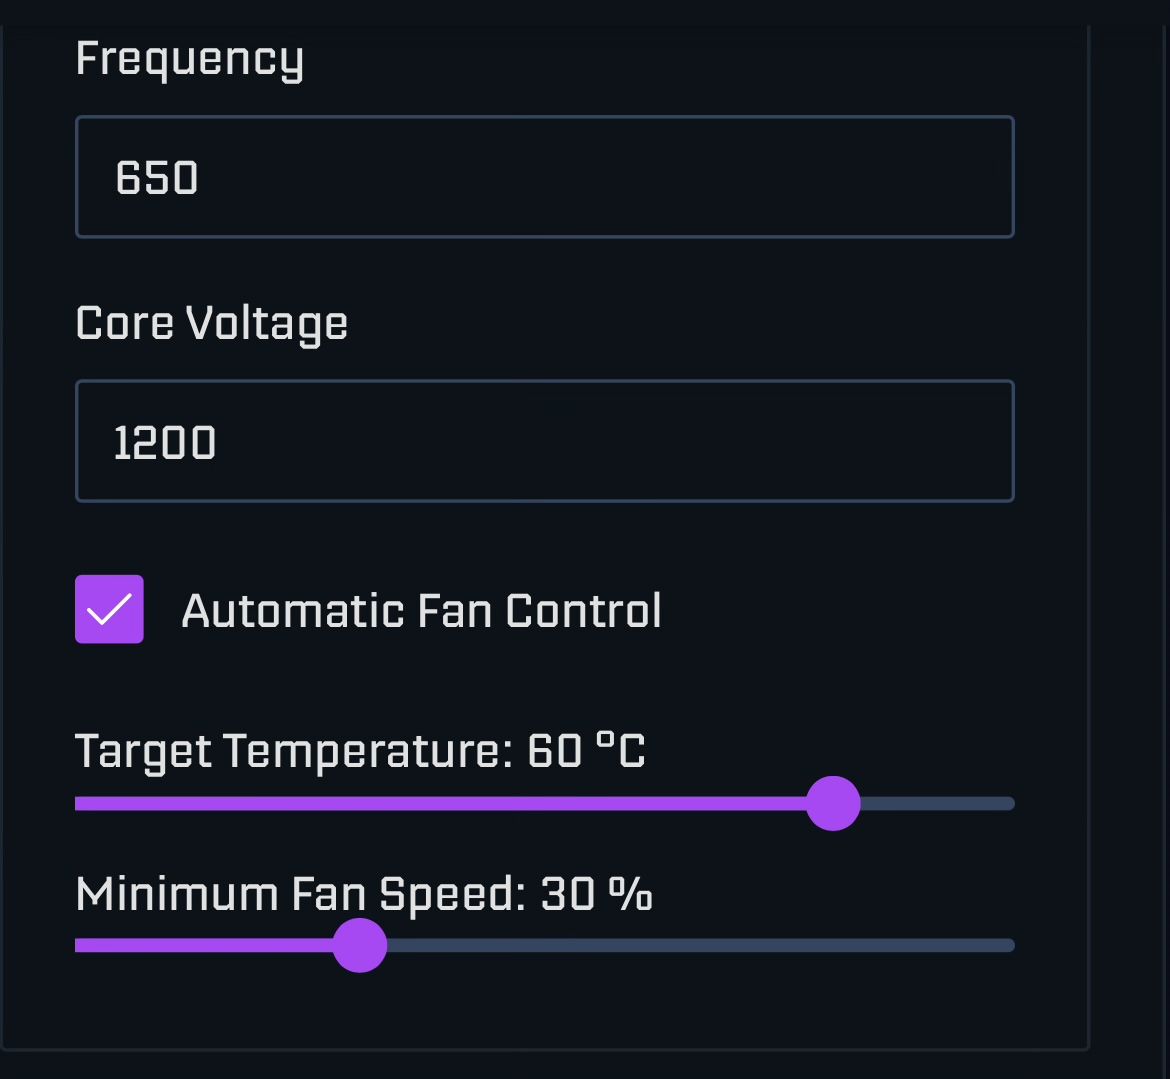This screenshot has width=1170, height=1079.
Task: Click the Minimum Fan Speed: 30 % label
Action: [364, 894]
